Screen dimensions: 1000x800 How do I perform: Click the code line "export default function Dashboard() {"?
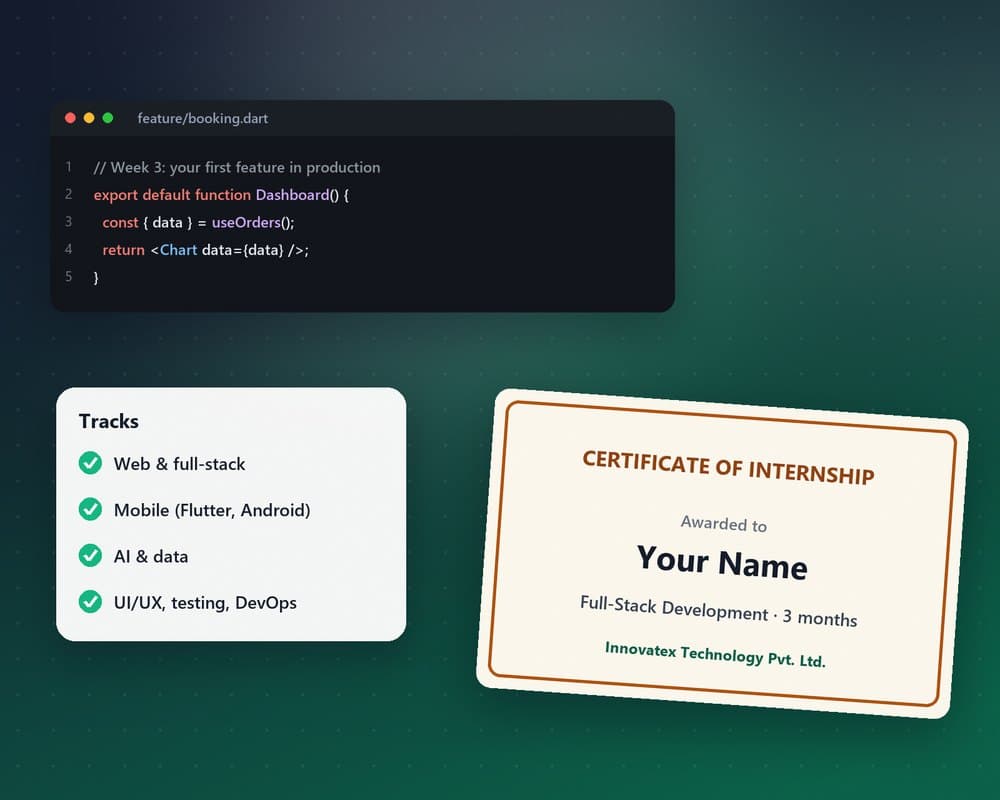(221, 195)
